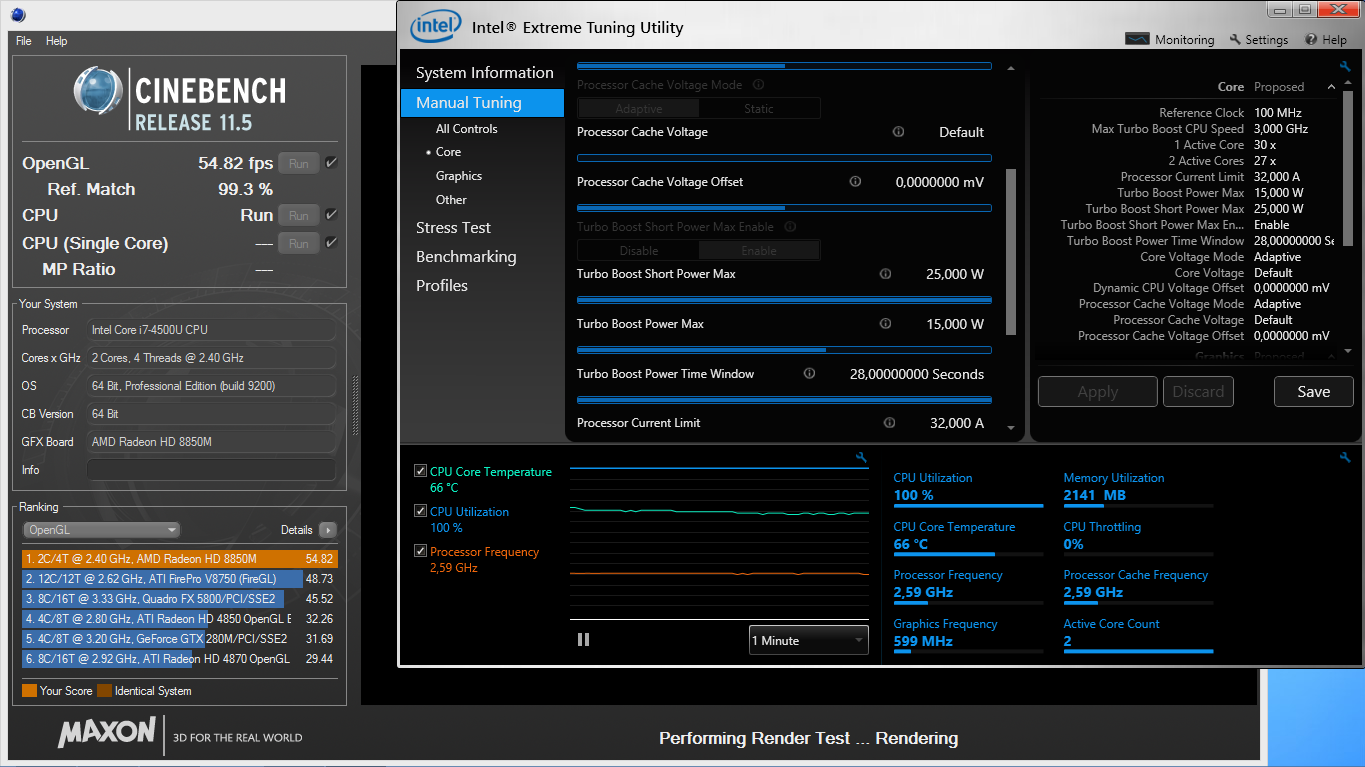Click info icon for Turbo Boost Power Time Window
1365x767 pixels.
click(809, 374)
